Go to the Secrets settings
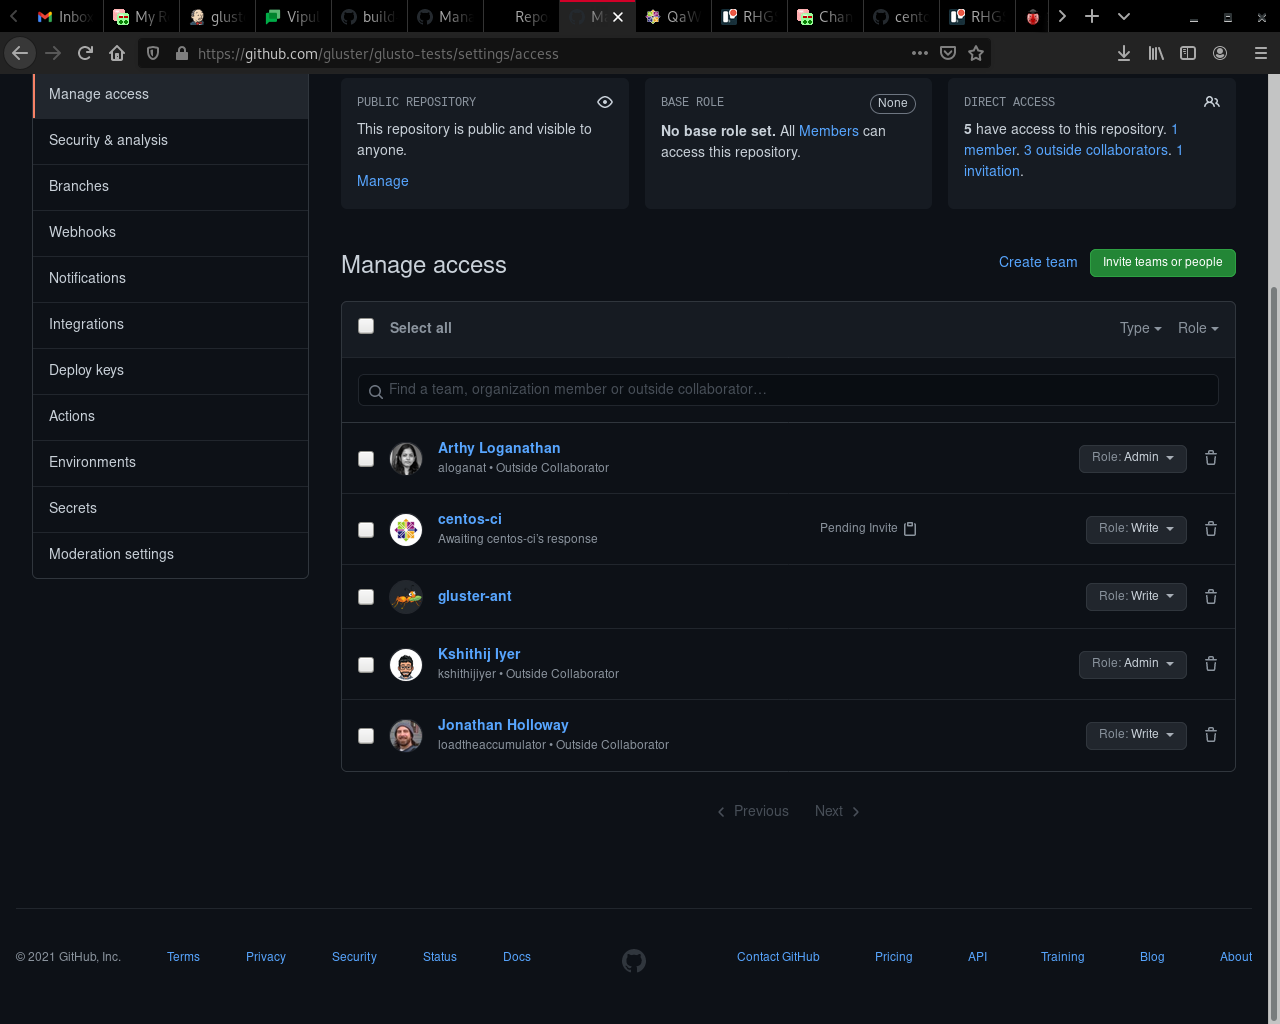The image size is (1280, 1024). [171, 509]
